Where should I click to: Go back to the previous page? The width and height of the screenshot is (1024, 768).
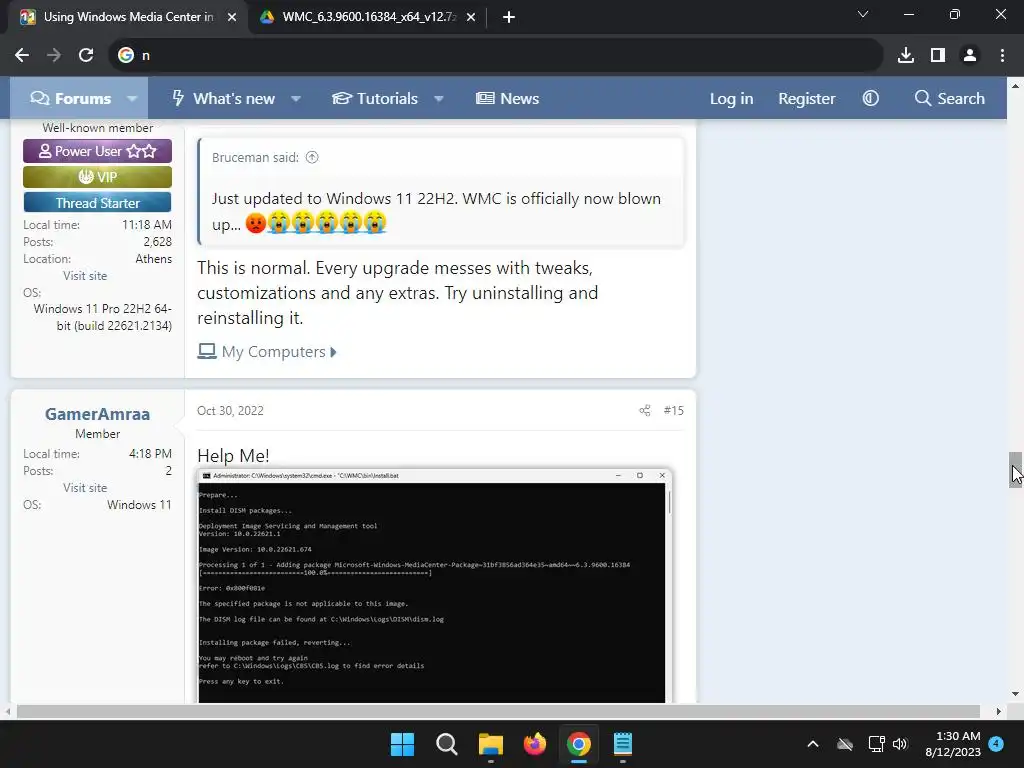click(x=22, y=56)
